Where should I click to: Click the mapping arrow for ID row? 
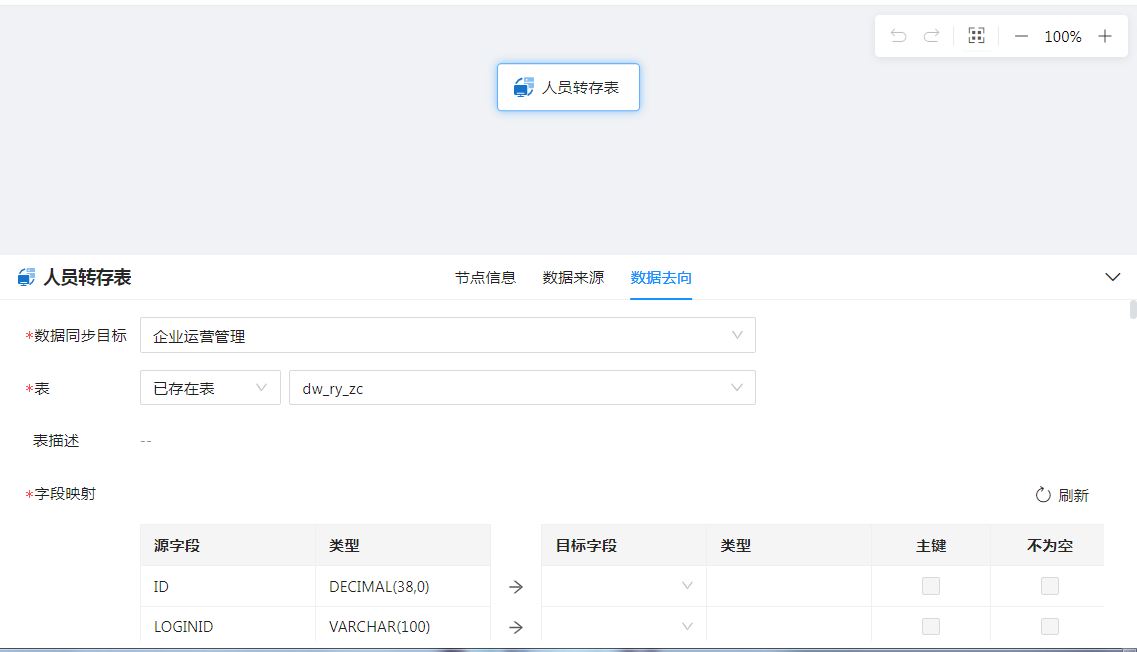[x=516, y=587]
